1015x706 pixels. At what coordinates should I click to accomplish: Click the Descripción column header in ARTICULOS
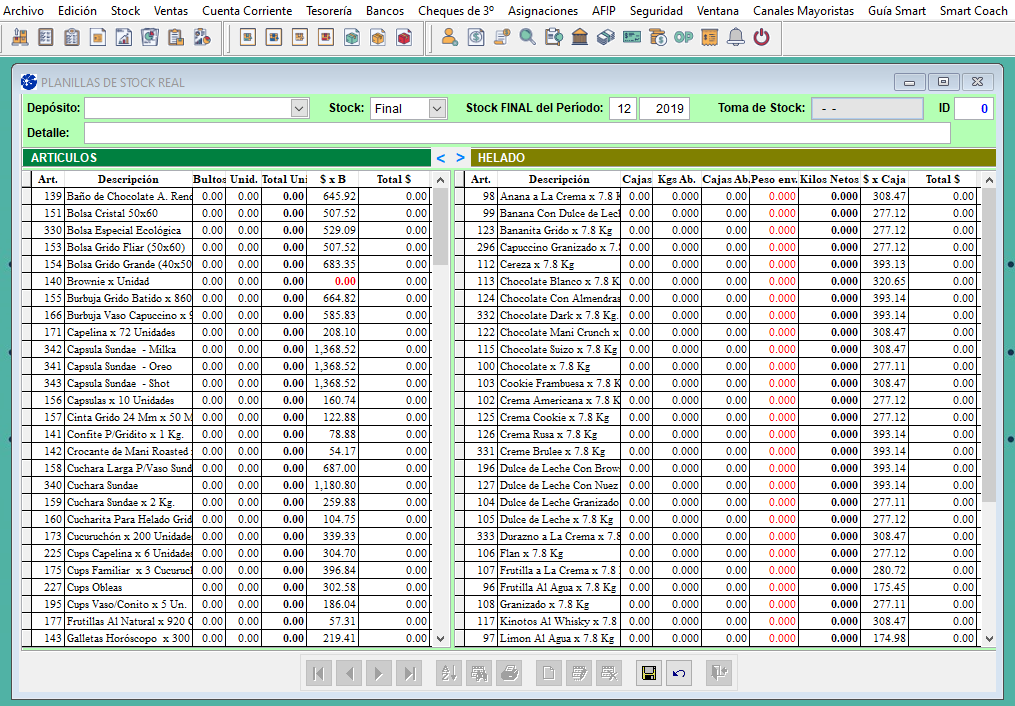point(127,179)
